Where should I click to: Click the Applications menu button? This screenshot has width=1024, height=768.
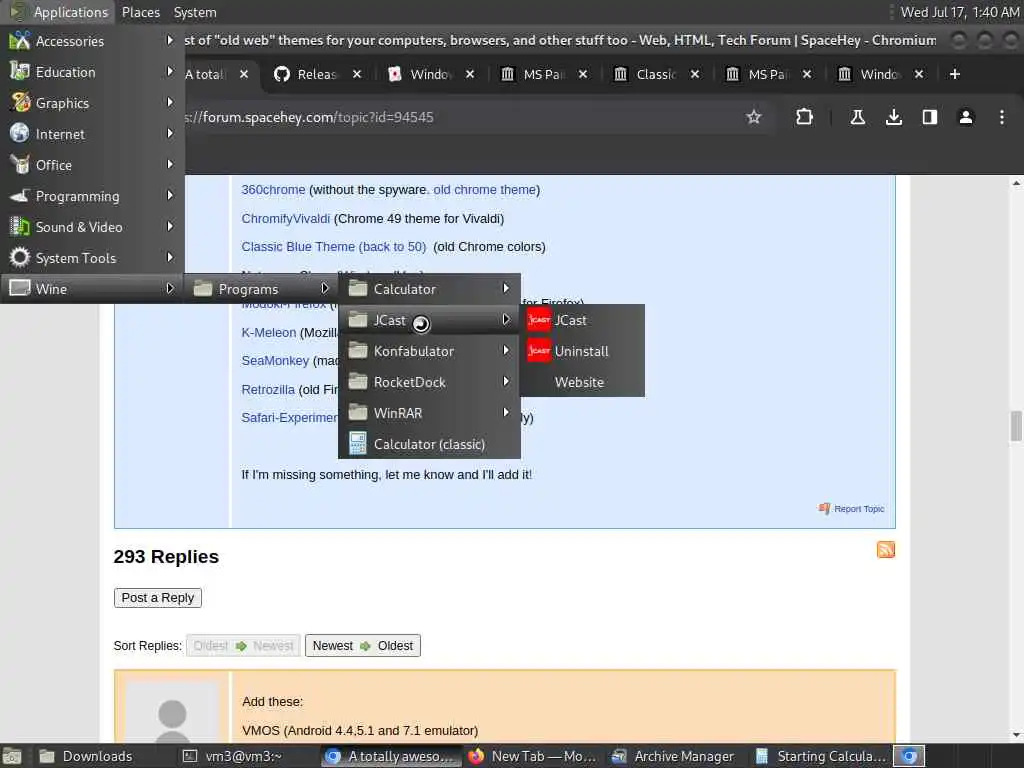pos(59,12)
